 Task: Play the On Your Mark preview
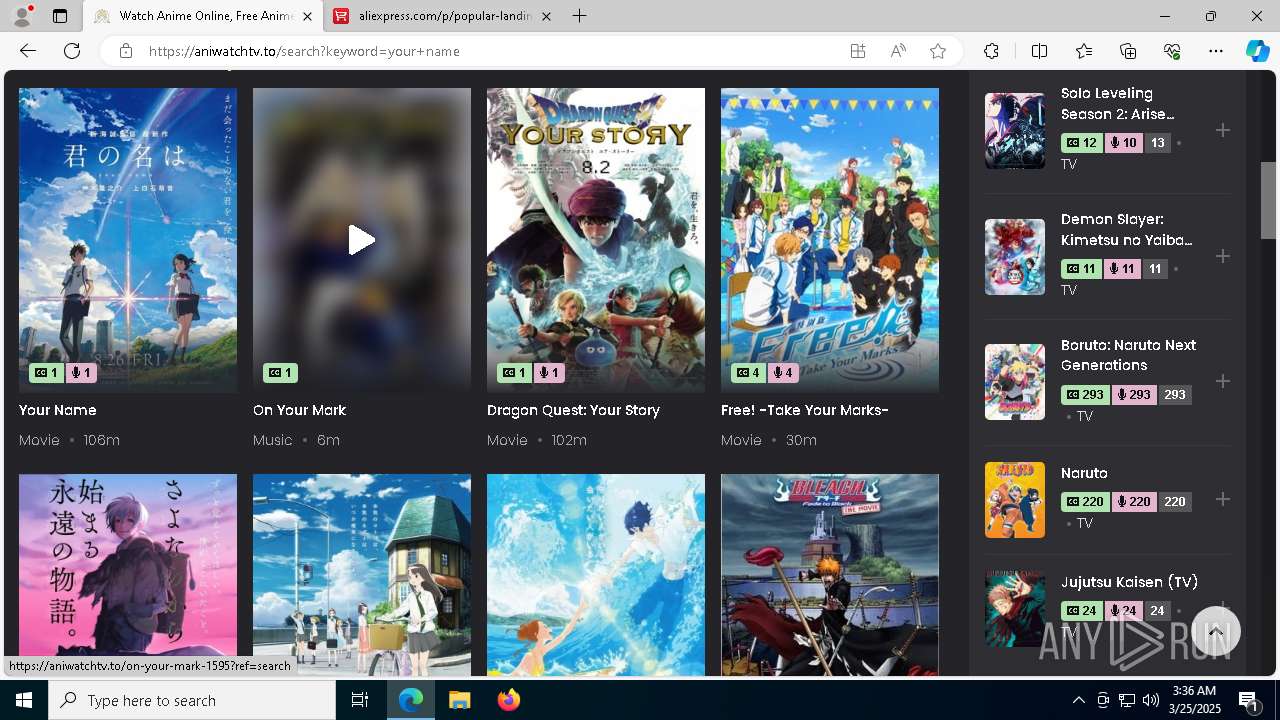click(x=361, y=240)
